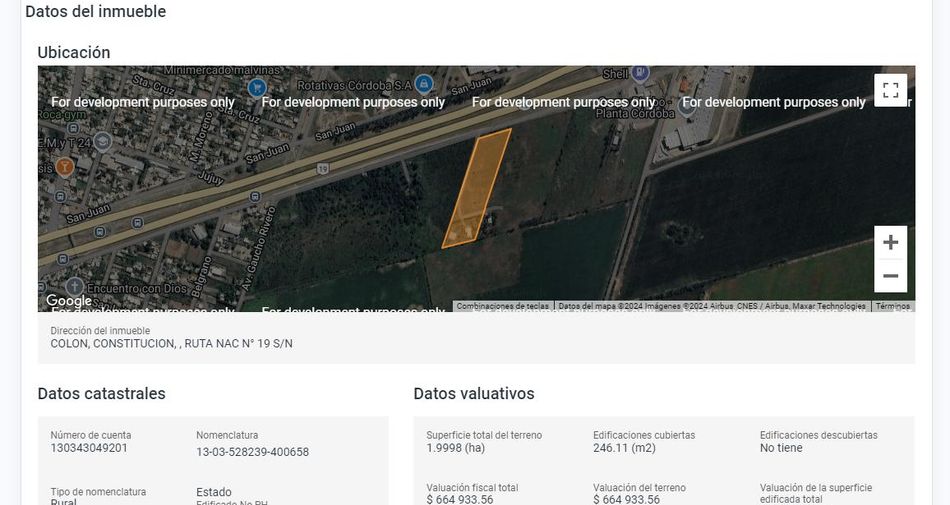The width and height of the screenshot is (950, 505).
Task: Click the Datos del inmueble heading
Action: (x=96, y=12)
